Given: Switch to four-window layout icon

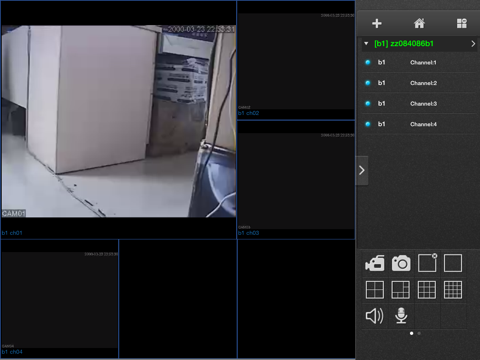Looking at the screenshot, I should [x=375, y=290].
